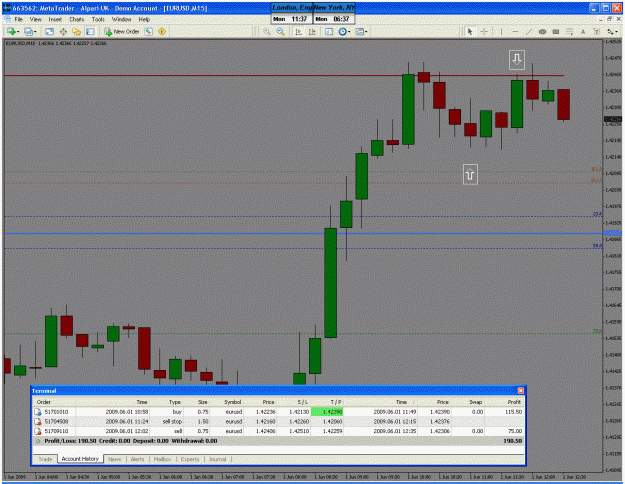This screenshot has height=484, width=625.
Task: Sort by the Symbol column header
Action: [x=232, y=402]
